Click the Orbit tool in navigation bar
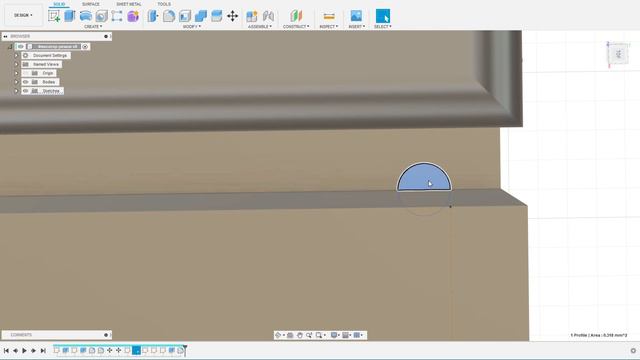This screenshot has height=360, width=640. 278,335
